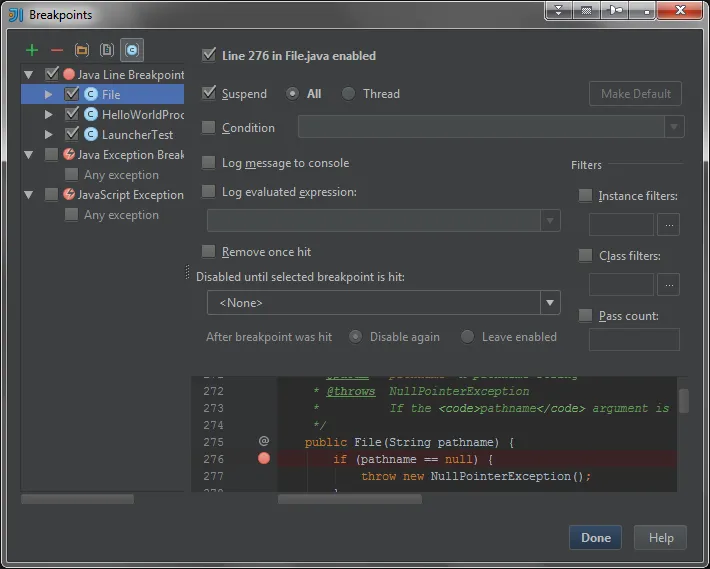Click the code preview horizontal scrollbar
The image size is (710, 569).
point(350,499)
